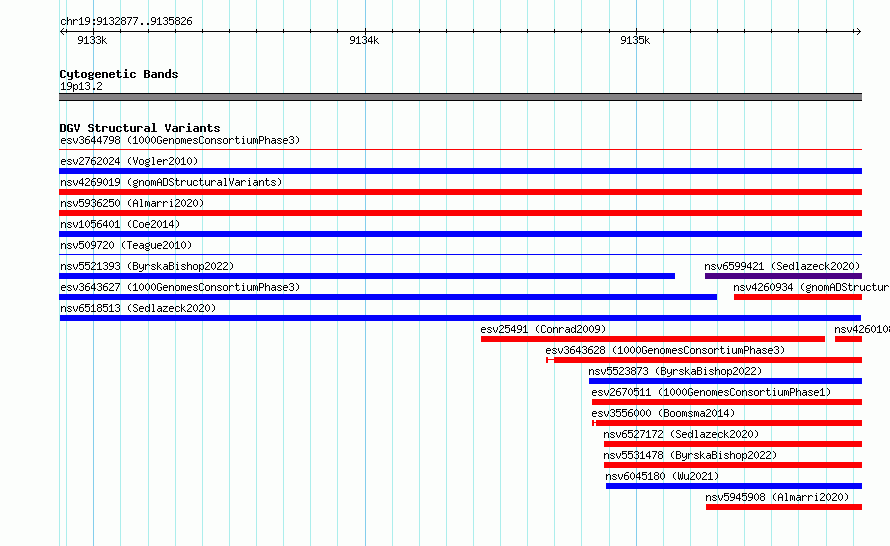Open nsv5523873 (ByrskaBishop2022) label
Screen dimensions: 890x546
click(x=675, y=371)
